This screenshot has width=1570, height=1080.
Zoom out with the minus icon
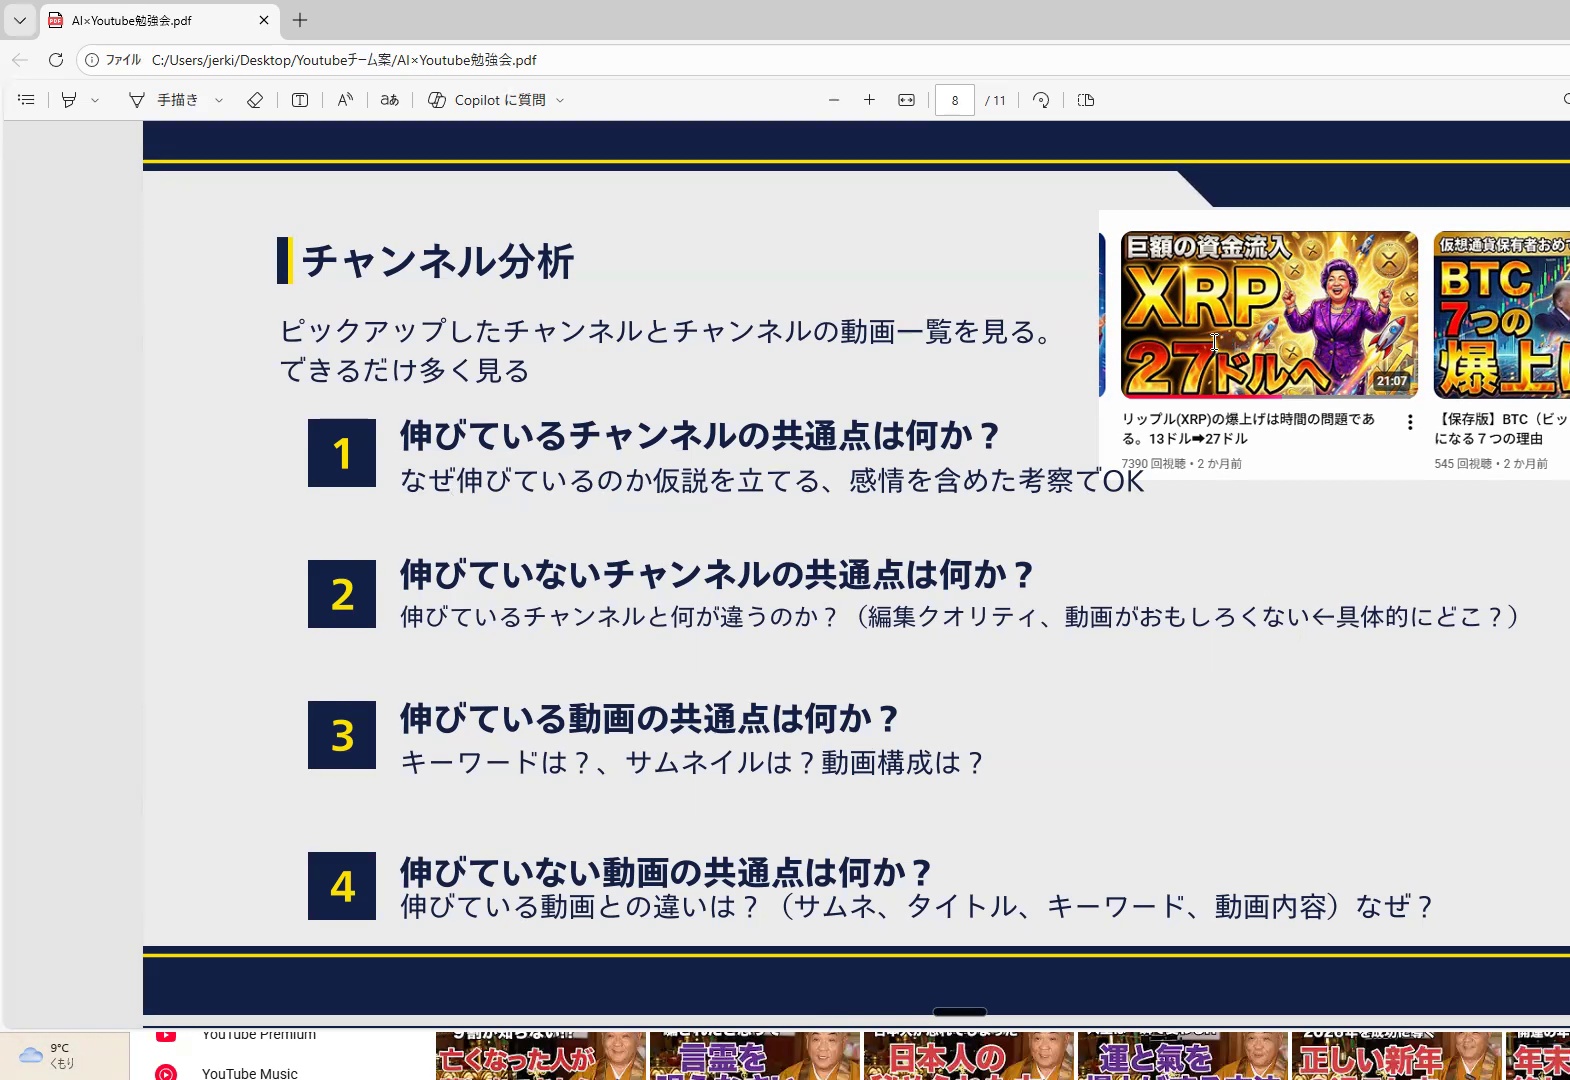coord(834,100)
